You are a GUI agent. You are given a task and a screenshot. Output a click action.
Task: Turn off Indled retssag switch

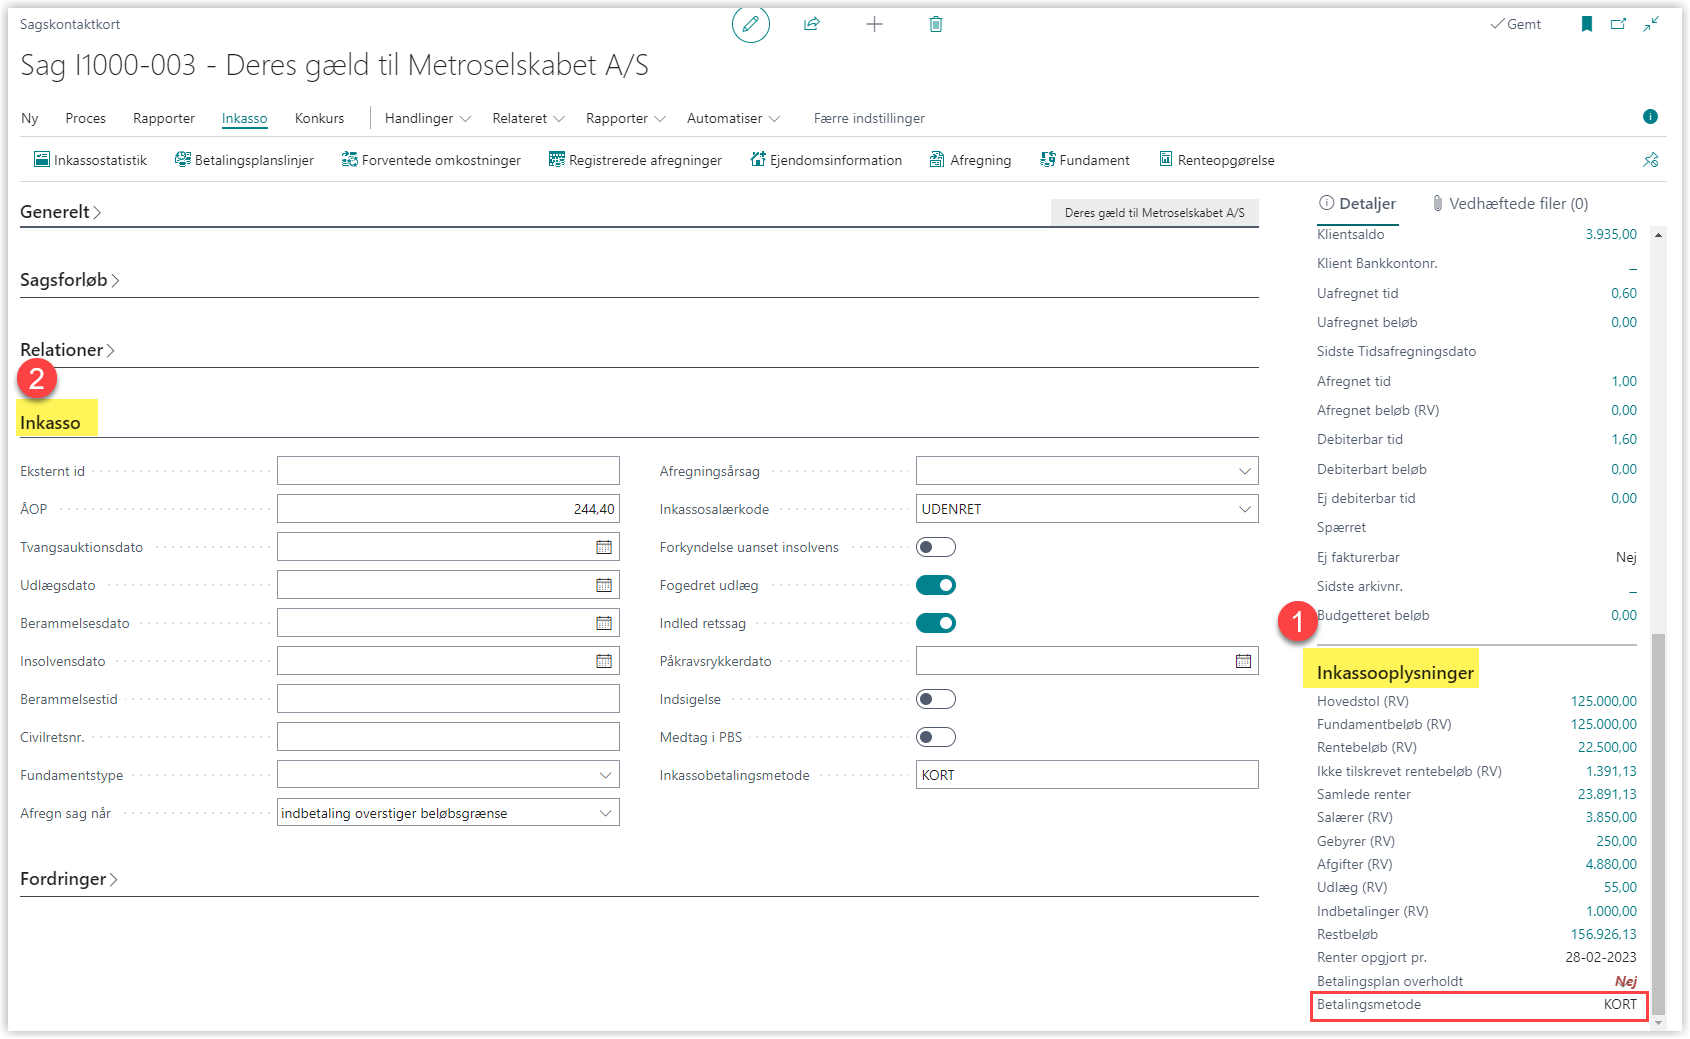point(936,623)
